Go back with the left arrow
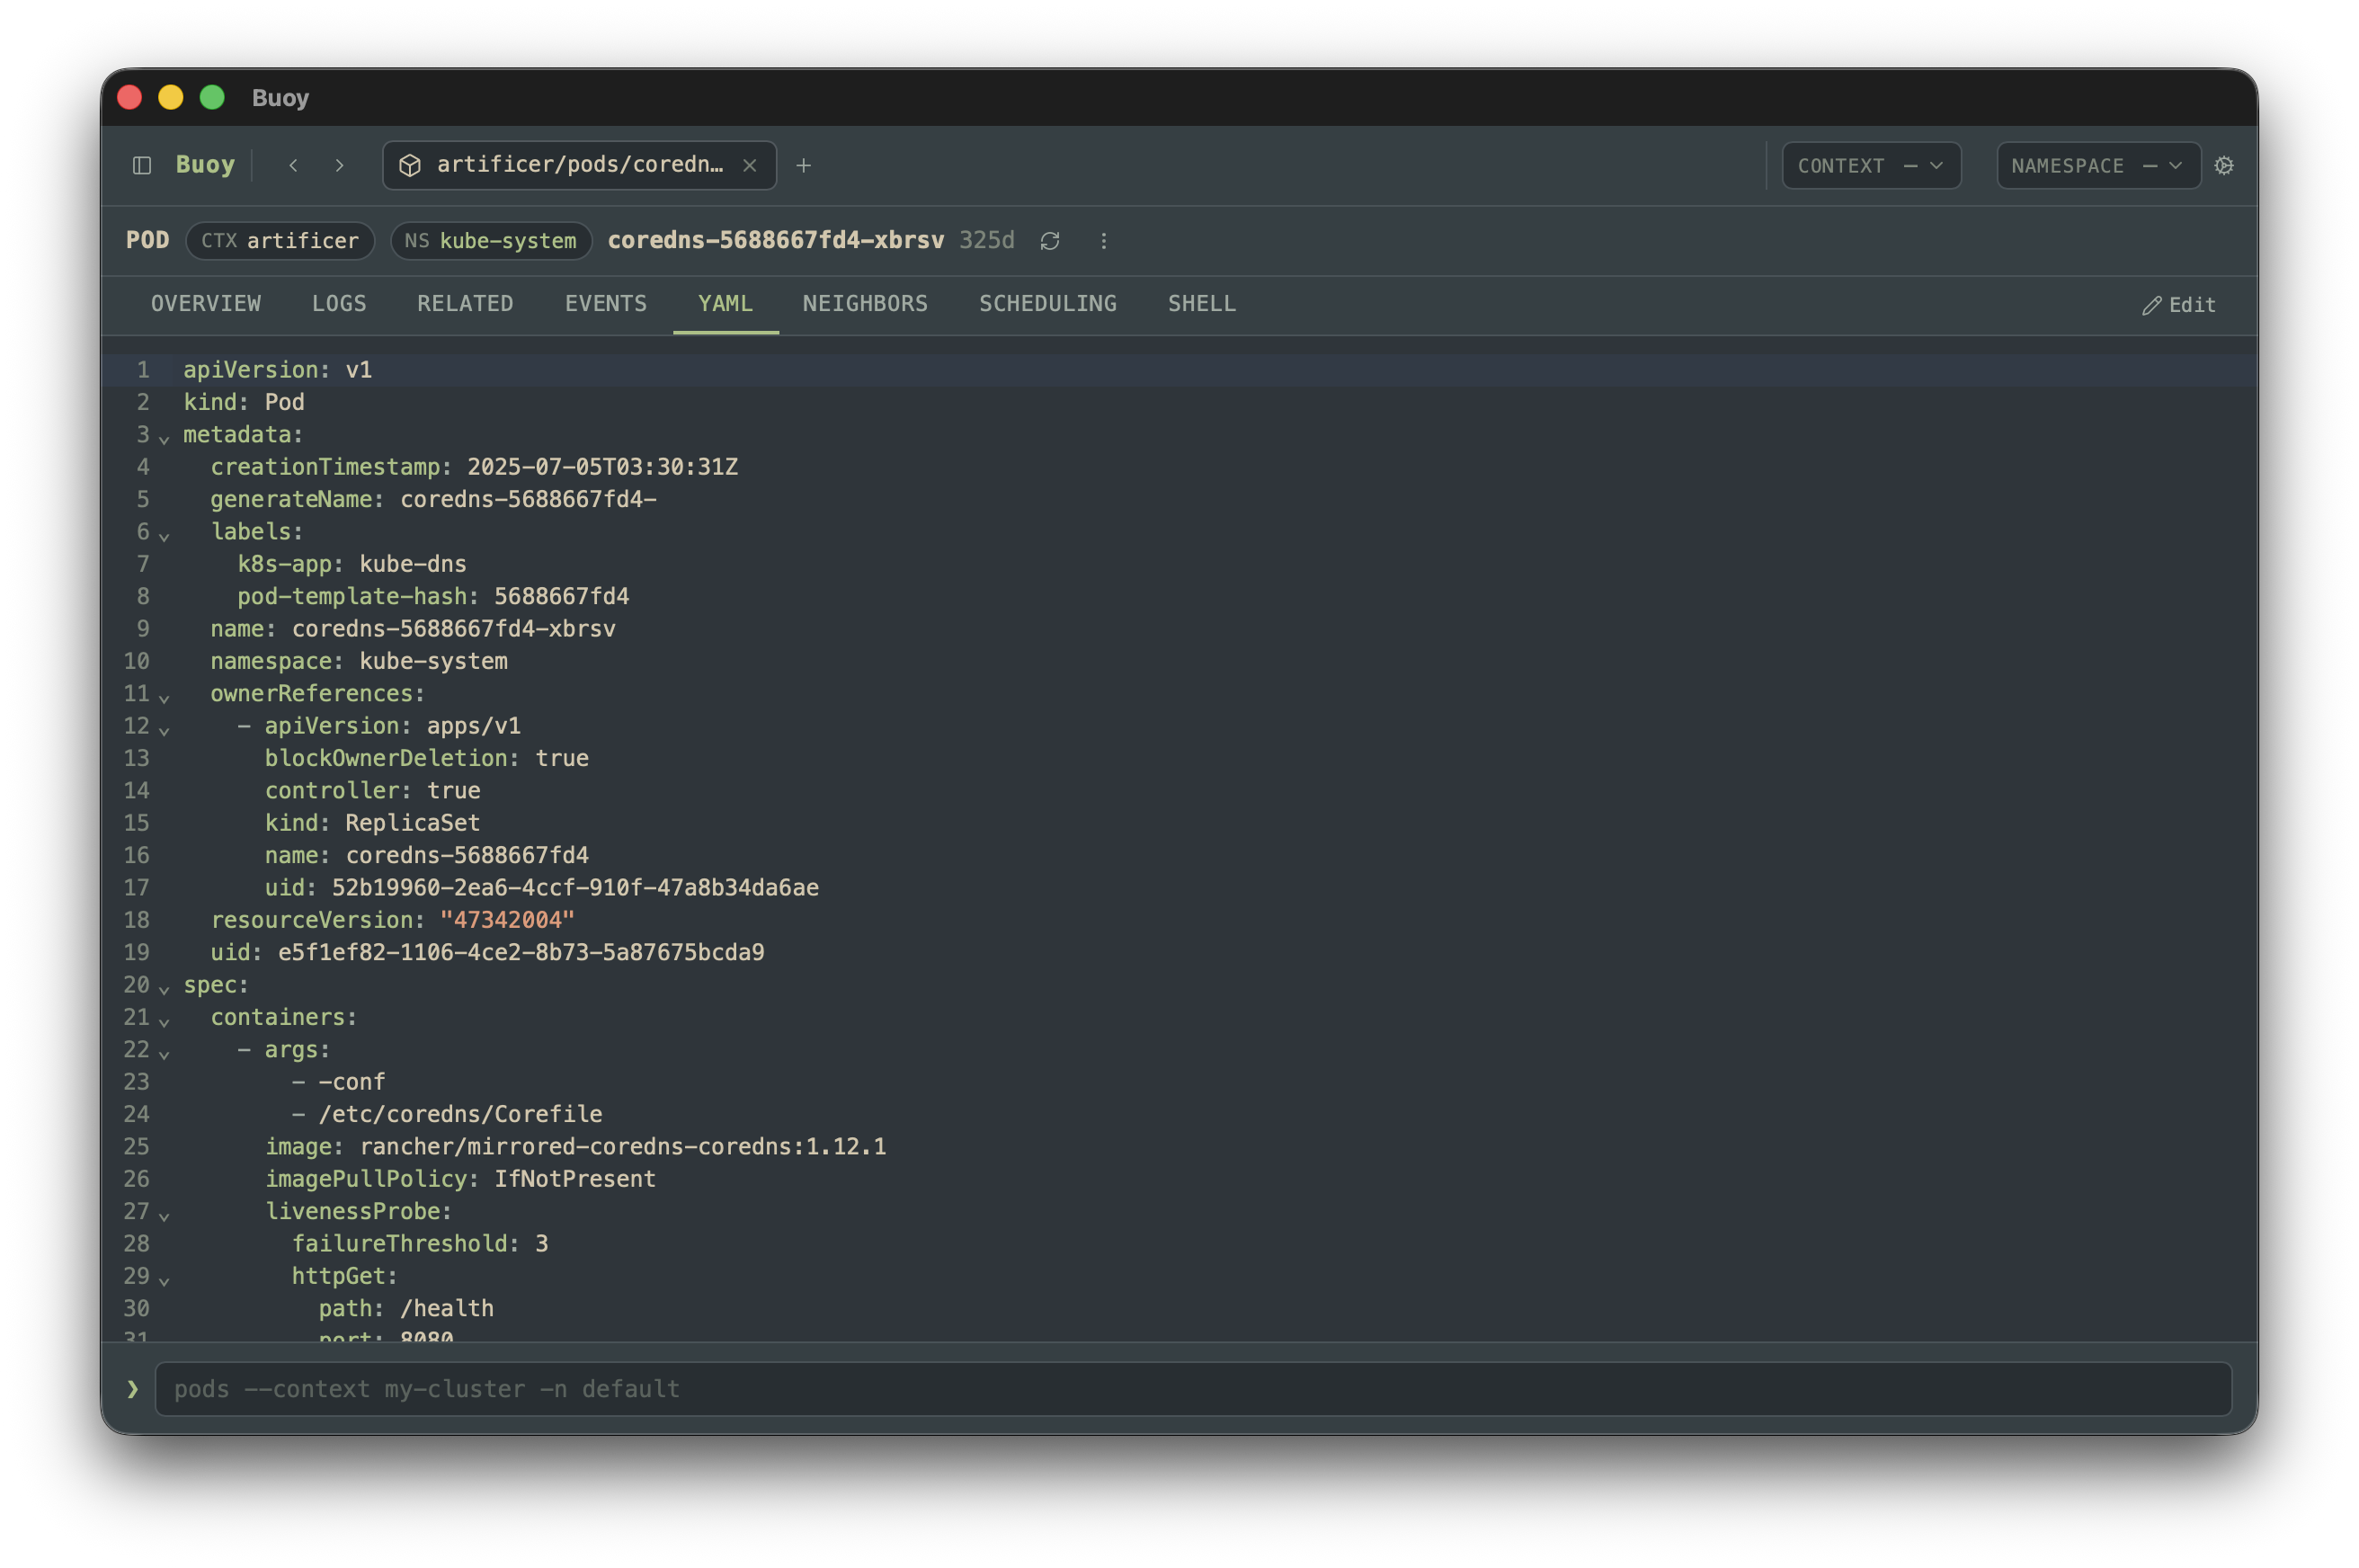 coord(293,165)
